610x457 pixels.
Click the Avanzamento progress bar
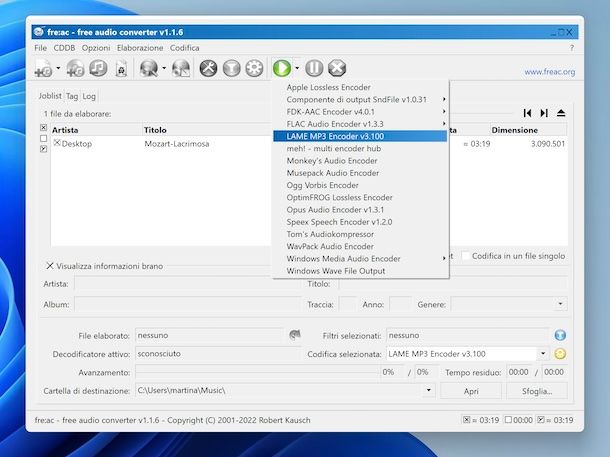pyautogui.click(x=257, y=372)
